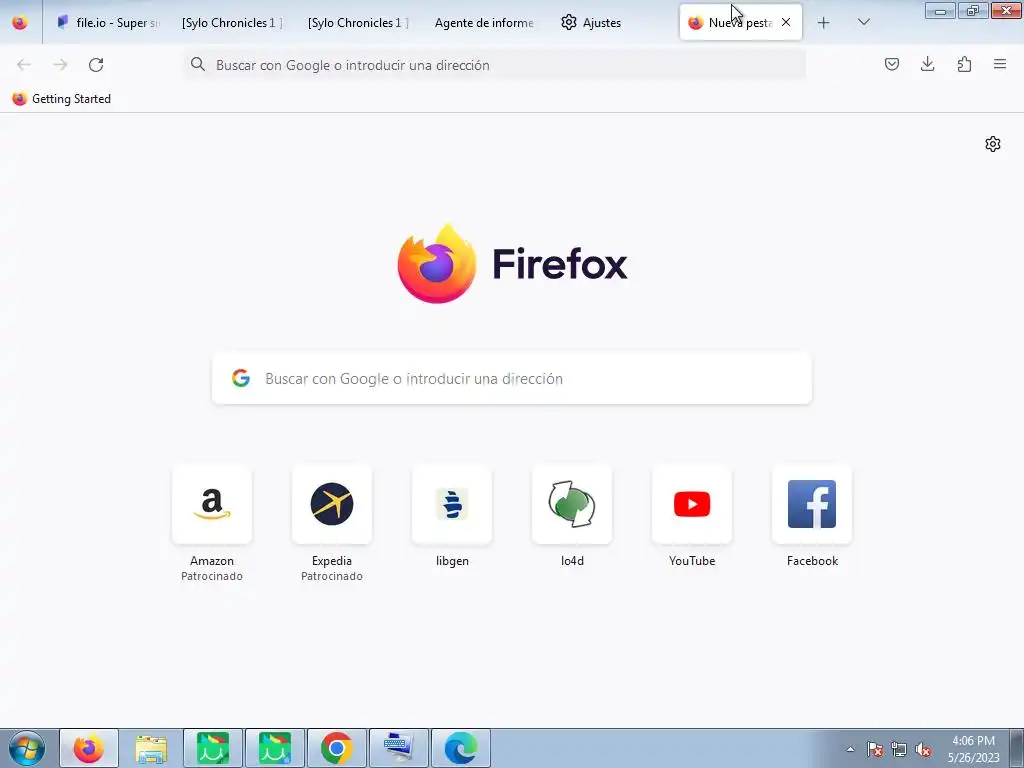Click the Windows Start button
Viewport: 1024px width, 768px height.
point(27,748)
